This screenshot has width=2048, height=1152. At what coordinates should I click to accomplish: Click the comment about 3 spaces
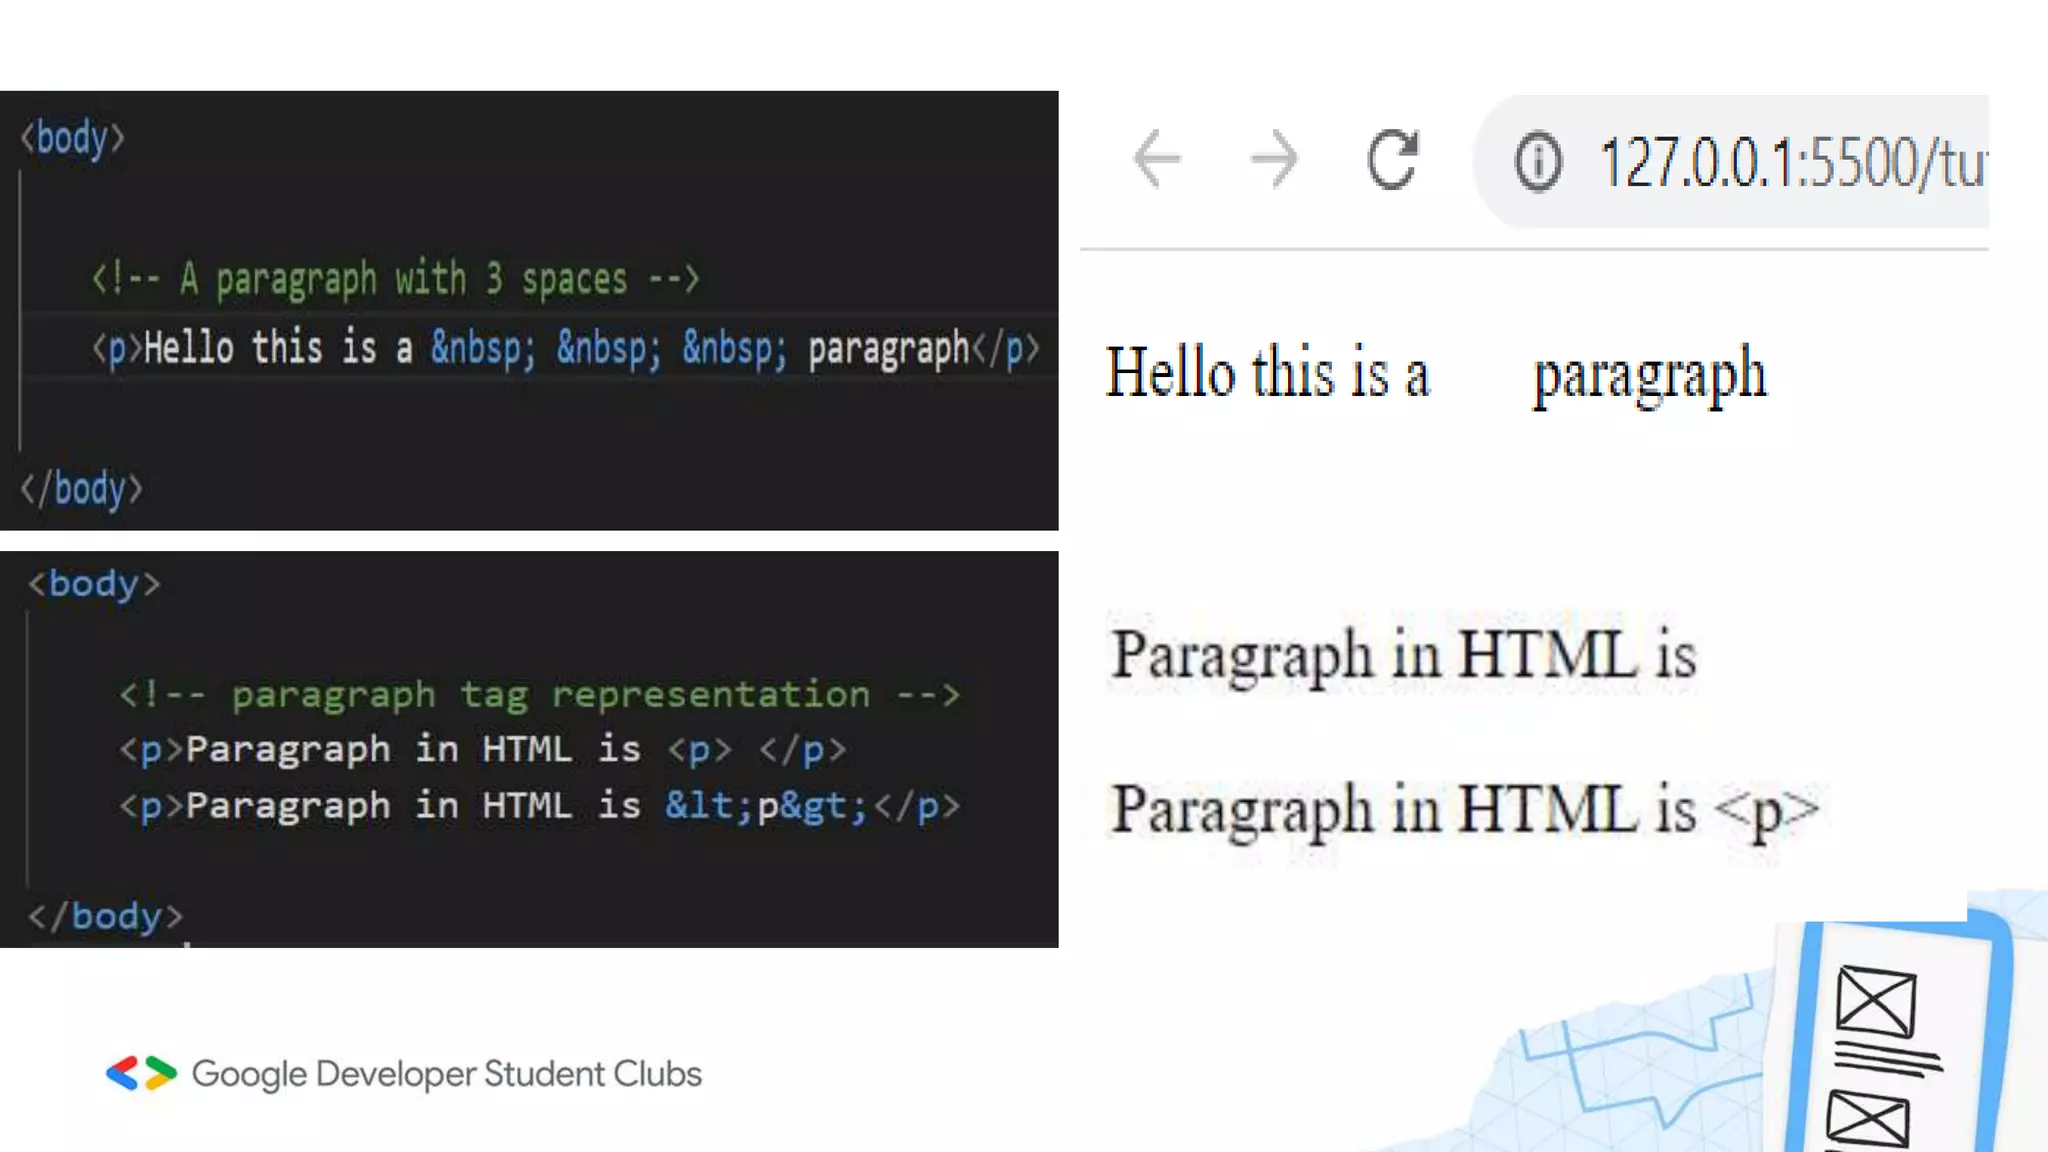click(x=395, y=279)
